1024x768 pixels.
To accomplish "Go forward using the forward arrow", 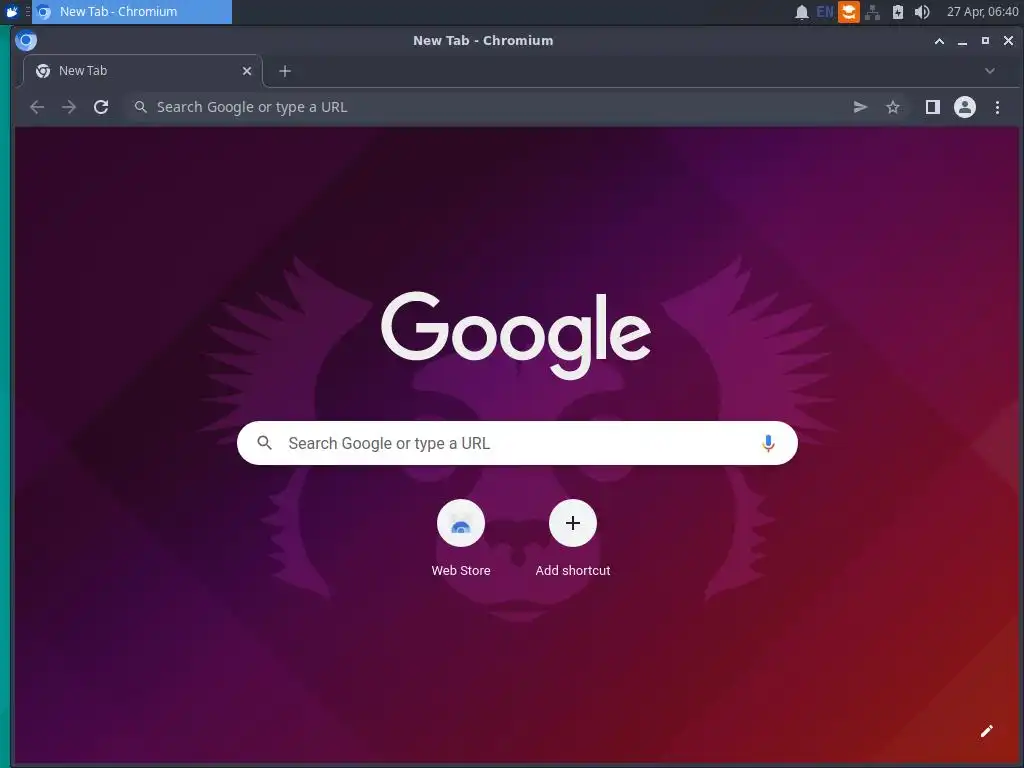I will coord(69,107).
